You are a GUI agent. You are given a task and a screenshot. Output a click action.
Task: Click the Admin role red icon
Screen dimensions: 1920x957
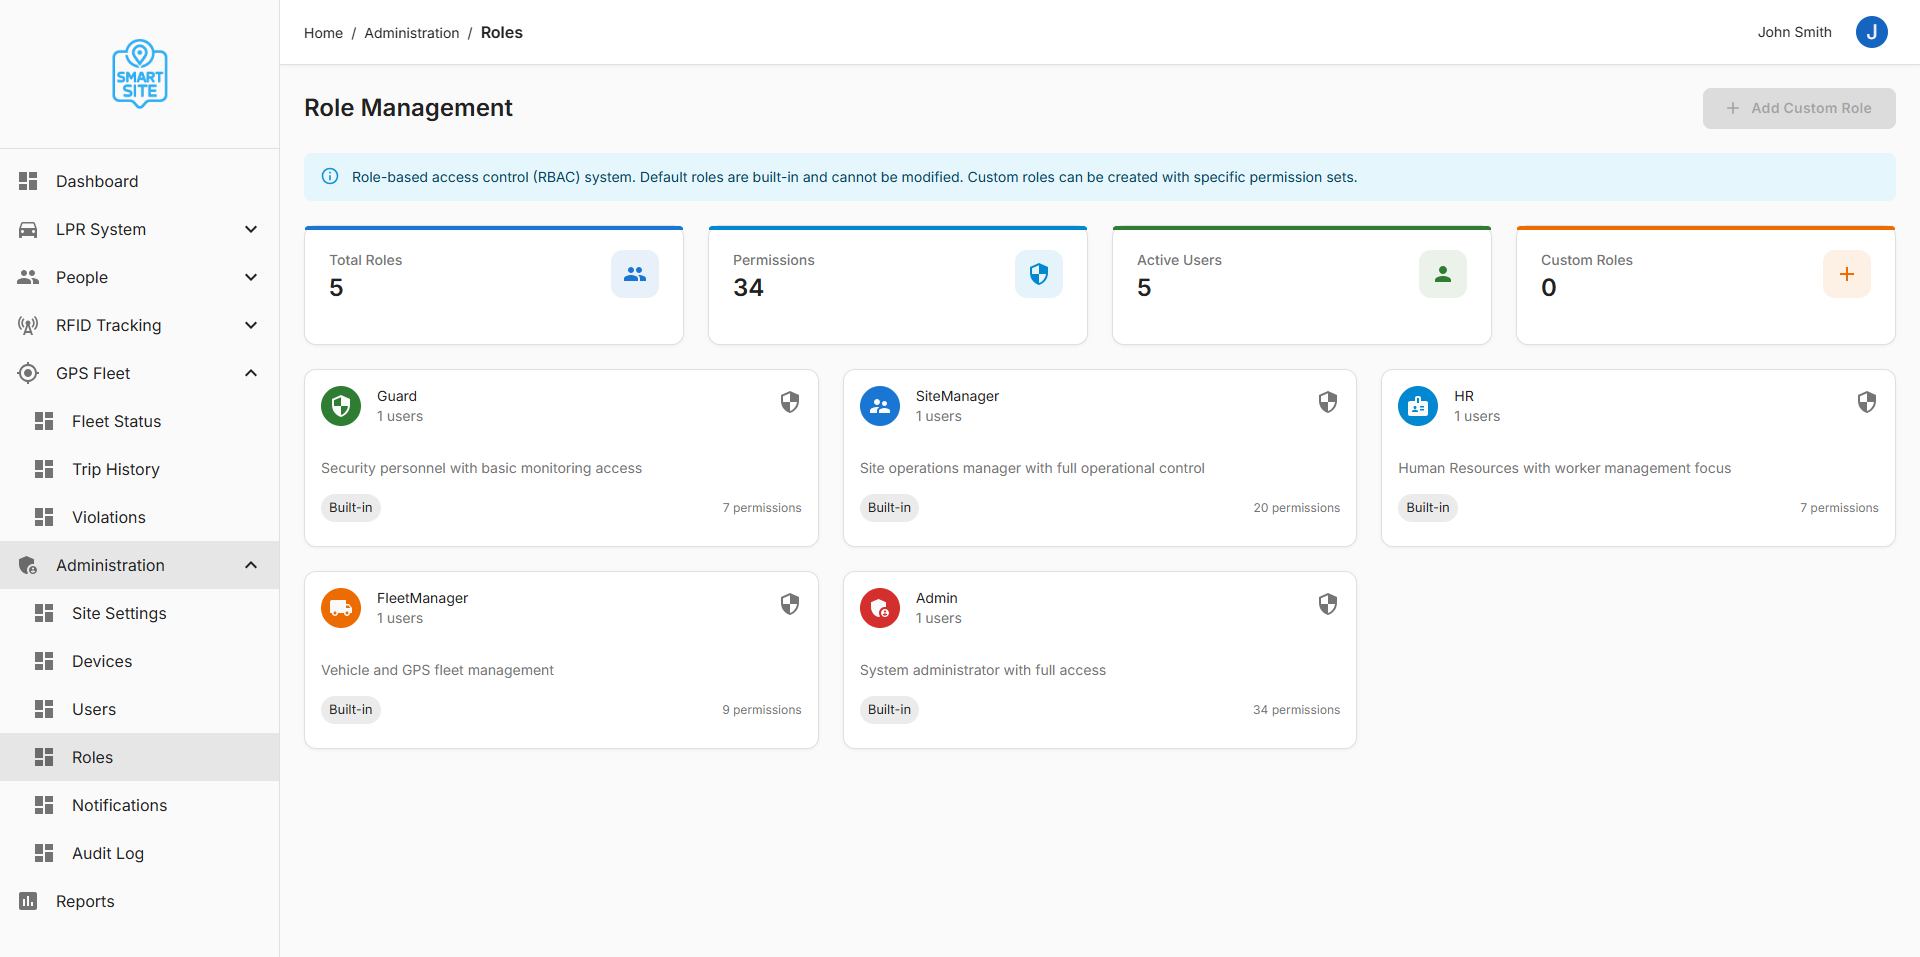point(879,608)
